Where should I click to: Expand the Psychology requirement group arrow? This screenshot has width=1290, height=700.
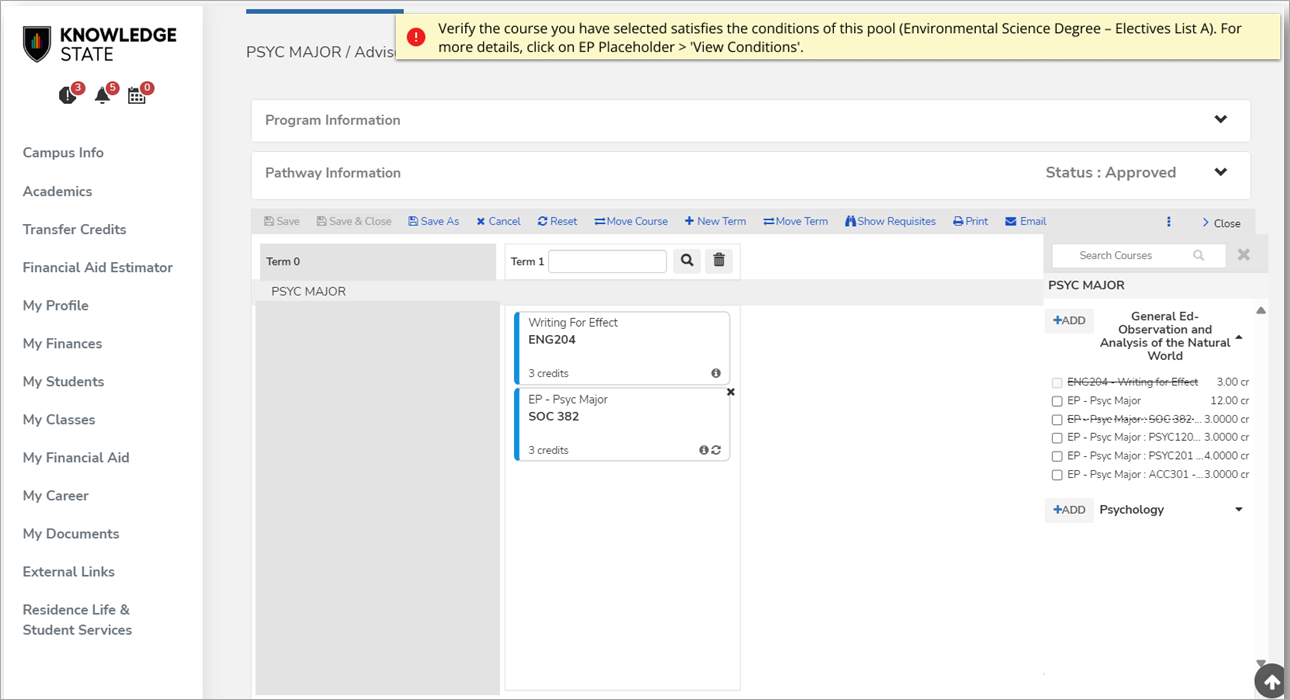1239,510
